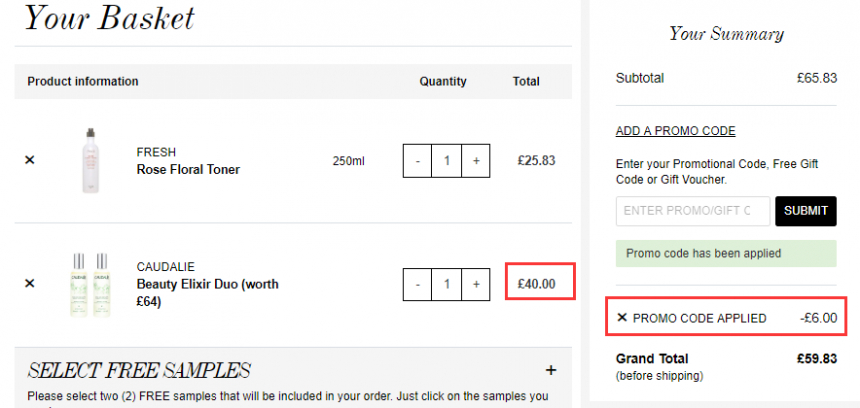
Task: Increase Beauty Elixir Duo quantity
Action: tap(476, 284)
